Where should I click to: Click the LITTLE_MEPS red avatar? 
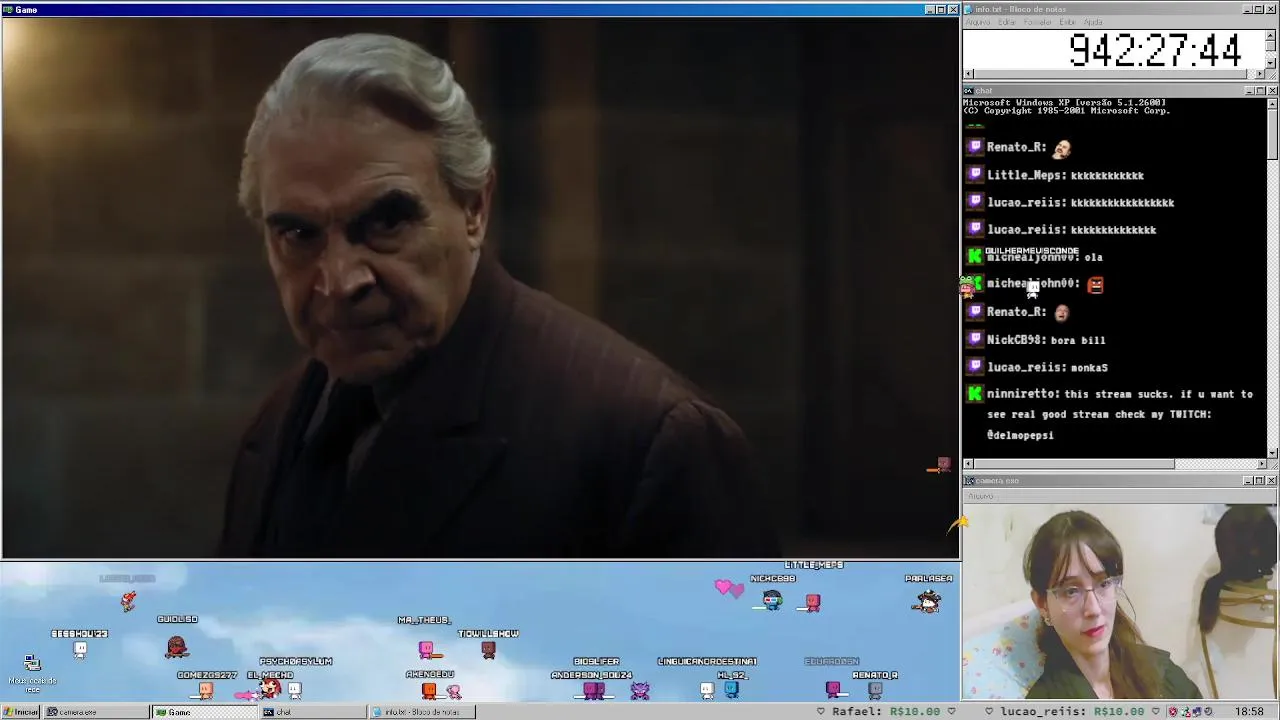(x=812, y=602)
